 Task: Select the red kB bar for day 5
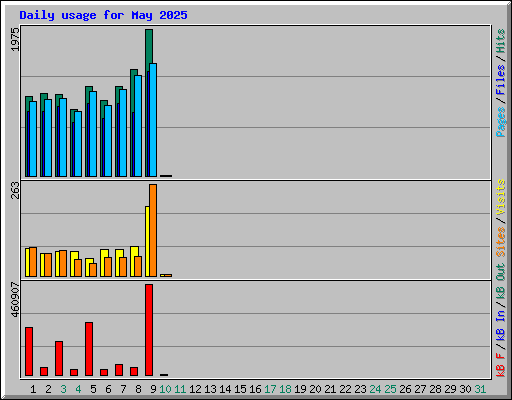[89, 349]
